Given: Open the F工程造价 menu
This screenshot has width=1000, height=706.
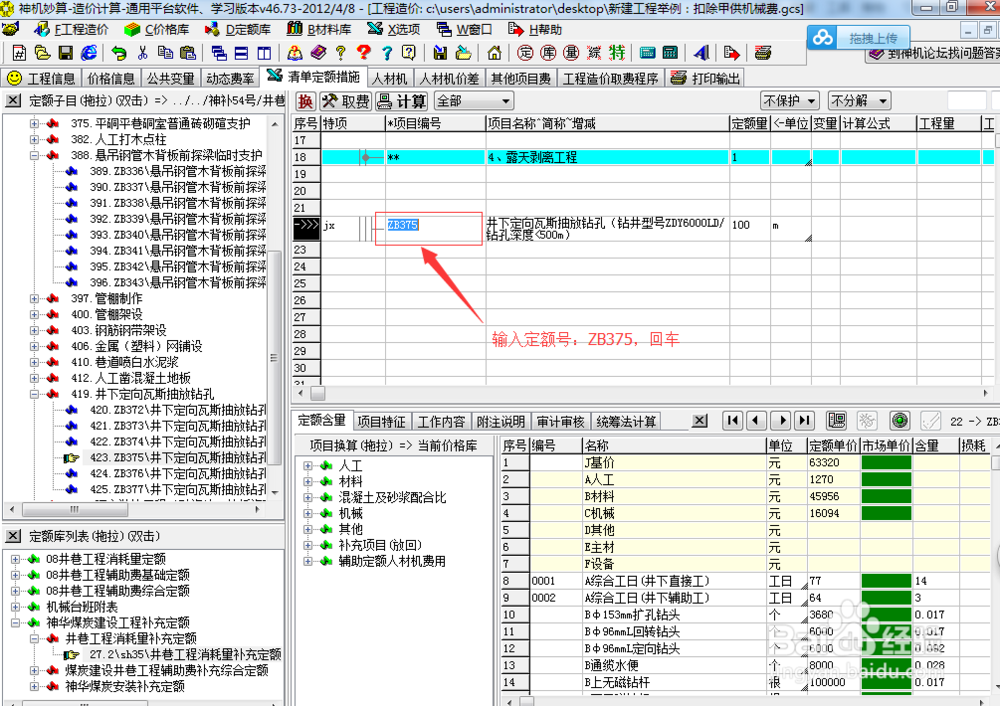Looking at the screenshot, I should [x=72, y=29].
